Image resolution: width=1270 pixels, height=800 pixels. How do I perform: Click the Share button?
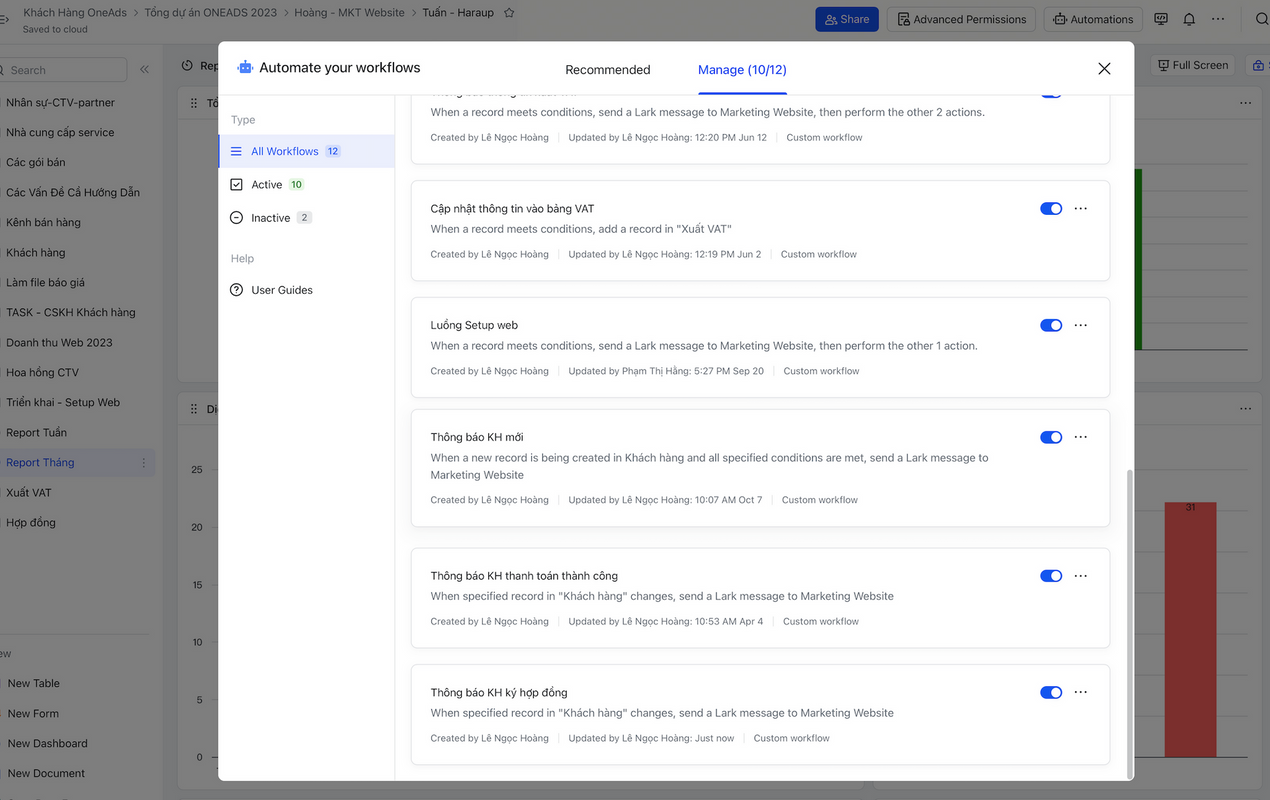(x=847, y=19)
